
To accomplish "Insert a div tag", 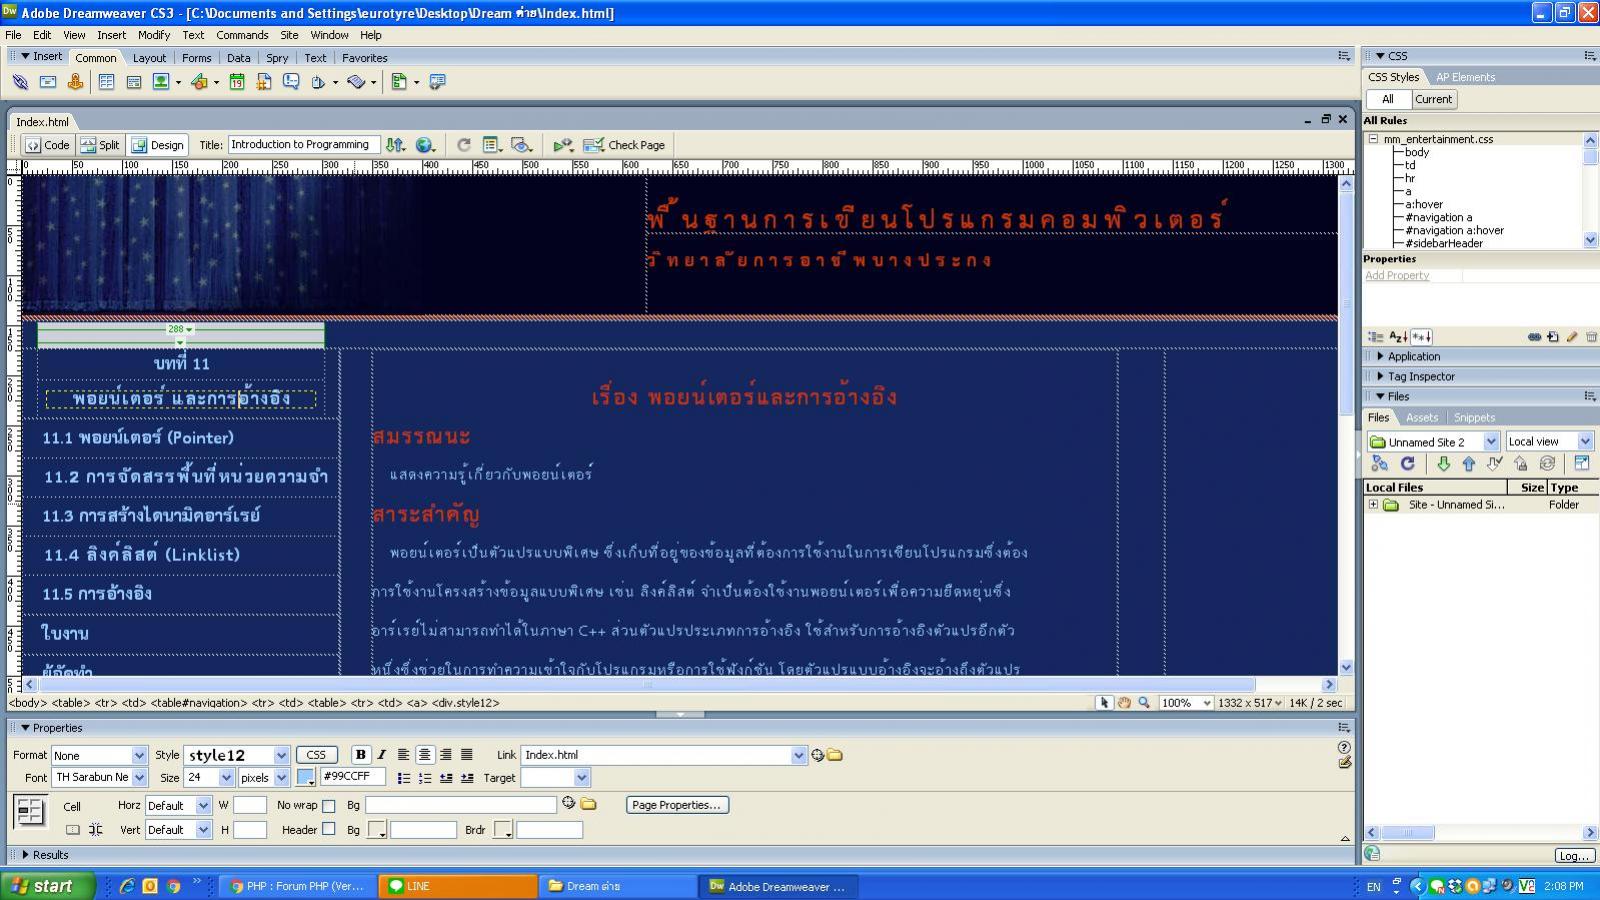I will [x=133, y=82].
